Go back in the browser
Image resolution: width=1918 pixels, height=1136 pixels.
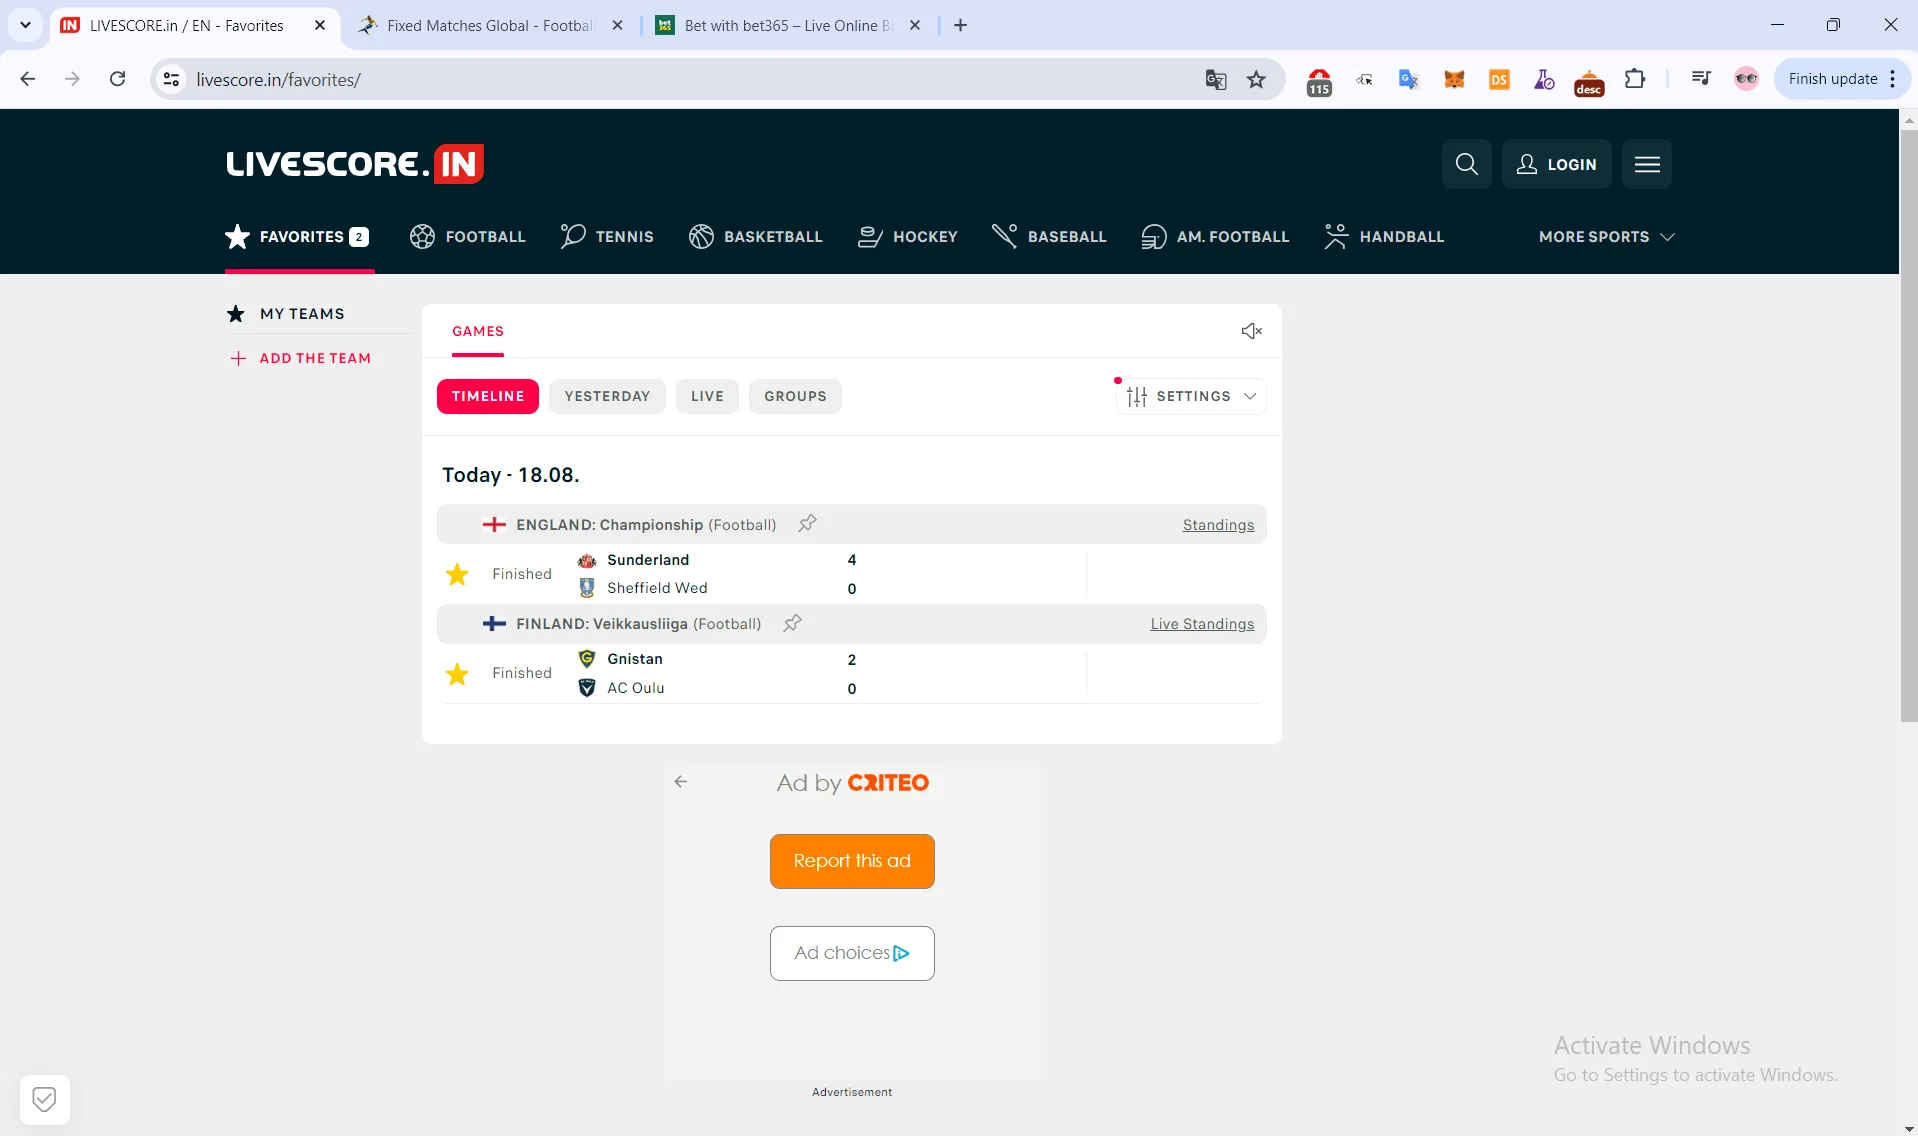28,79
